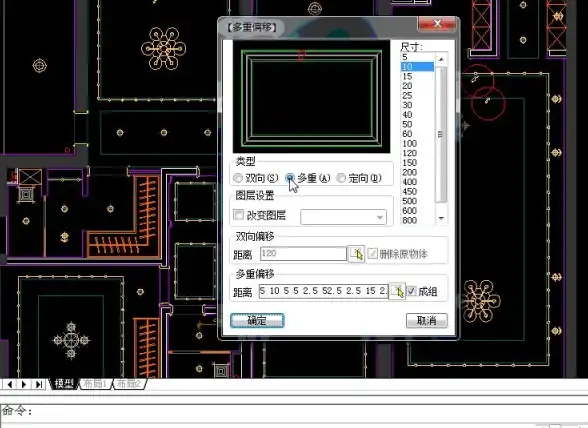Select the 多重(A) radio button
Viewport: 588px width, 428px height.
click(x=290, y=178)
